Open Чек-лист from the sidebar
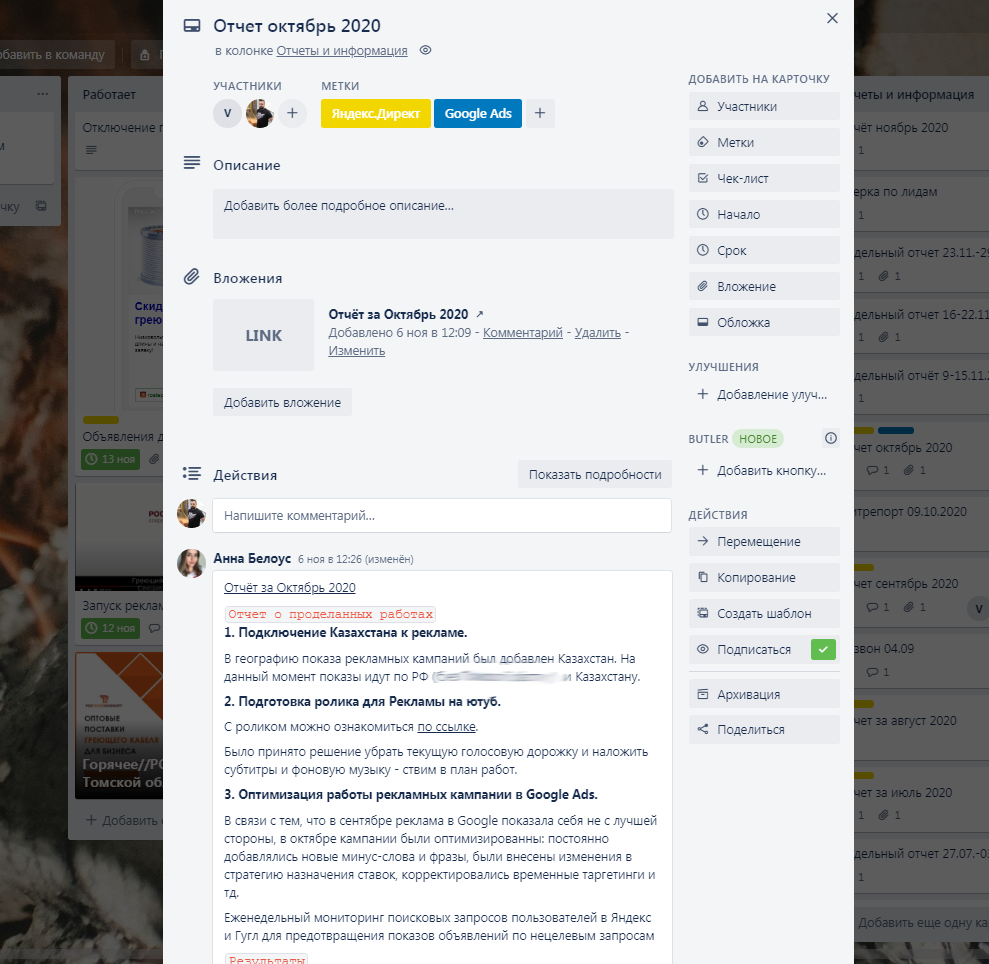The image size is (989, 964). point(764,179)
